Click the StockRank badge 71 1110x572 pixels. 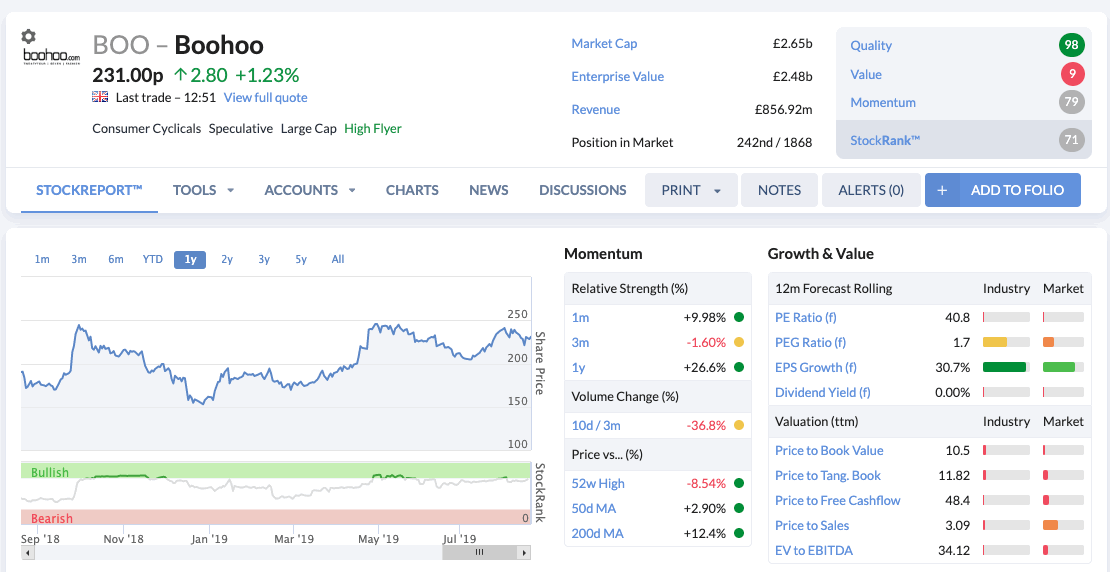[x=1072, y=139]
